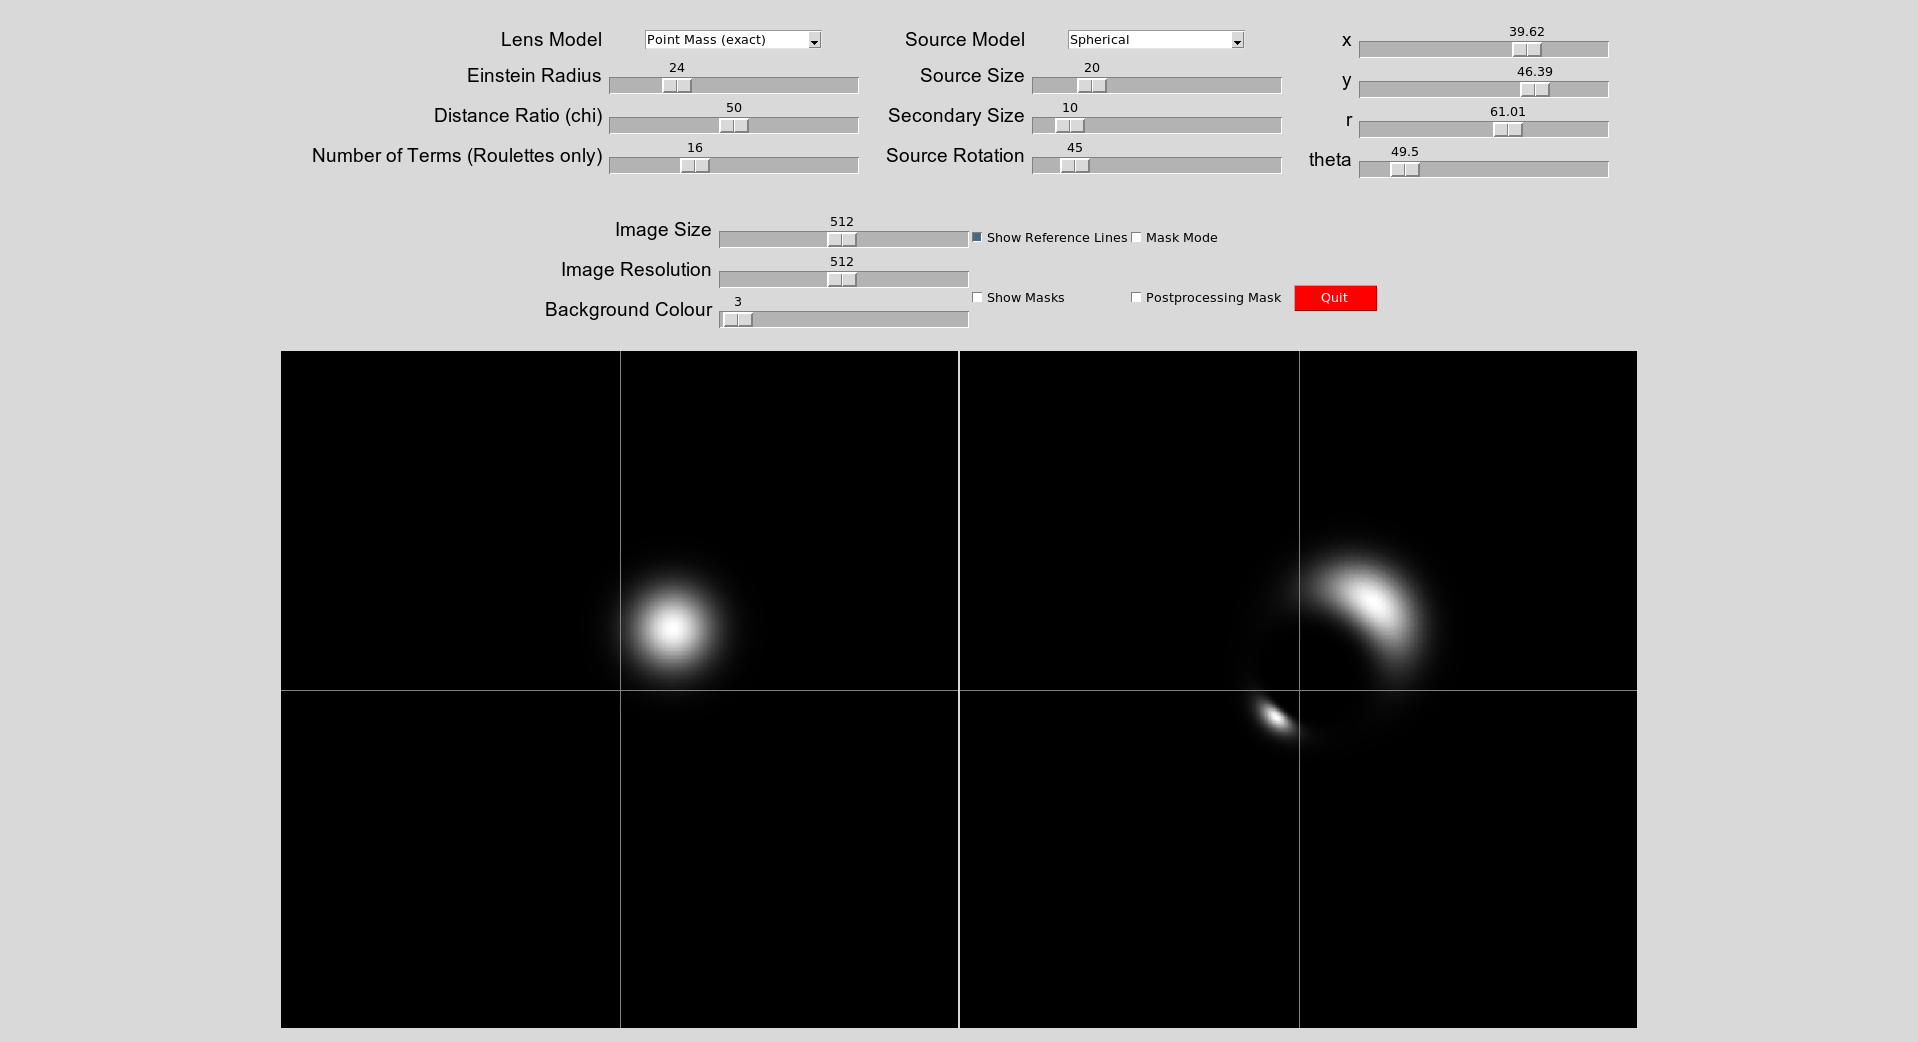
Task: Click the red Quit button
Action: pos(1335,298)
